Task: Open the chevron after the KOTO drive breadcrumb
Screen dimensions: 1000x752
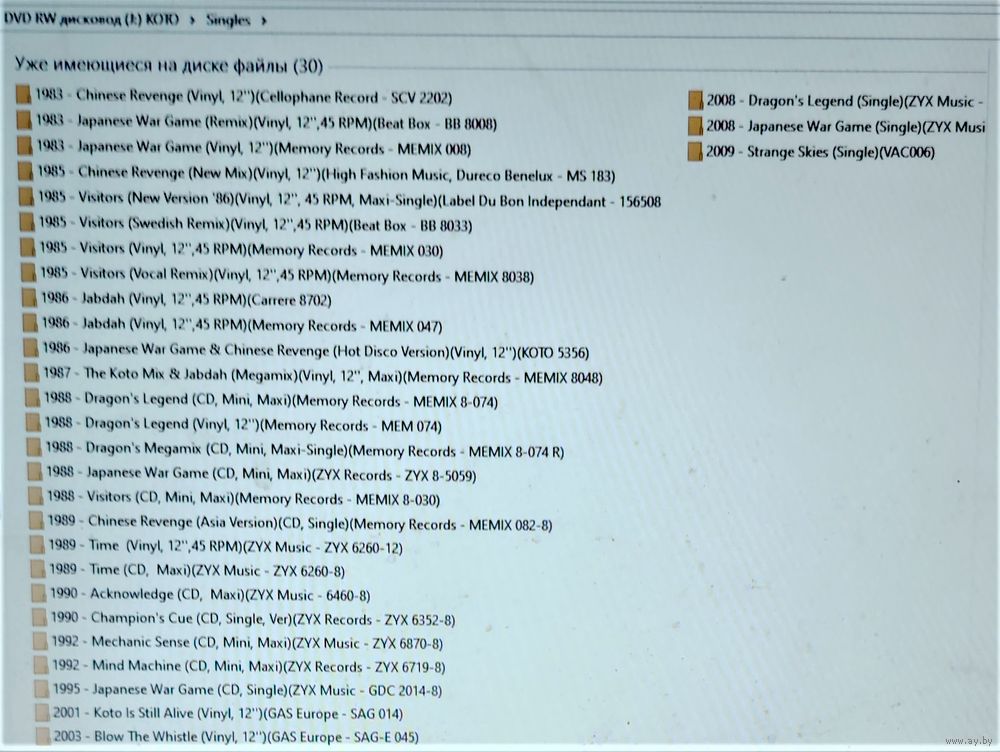Action: (x=192, y=20)
